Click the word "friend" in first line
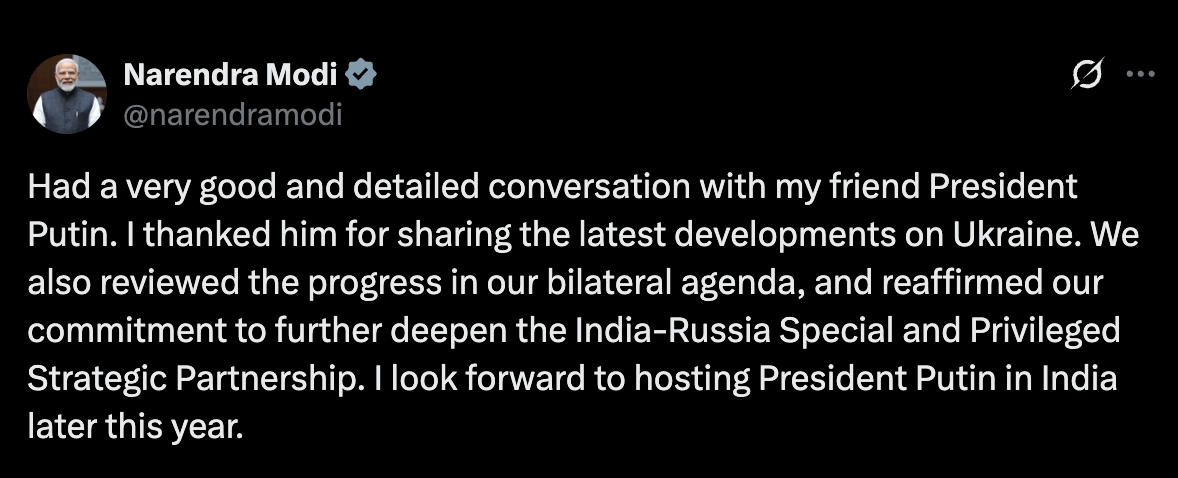 point(874,186)
